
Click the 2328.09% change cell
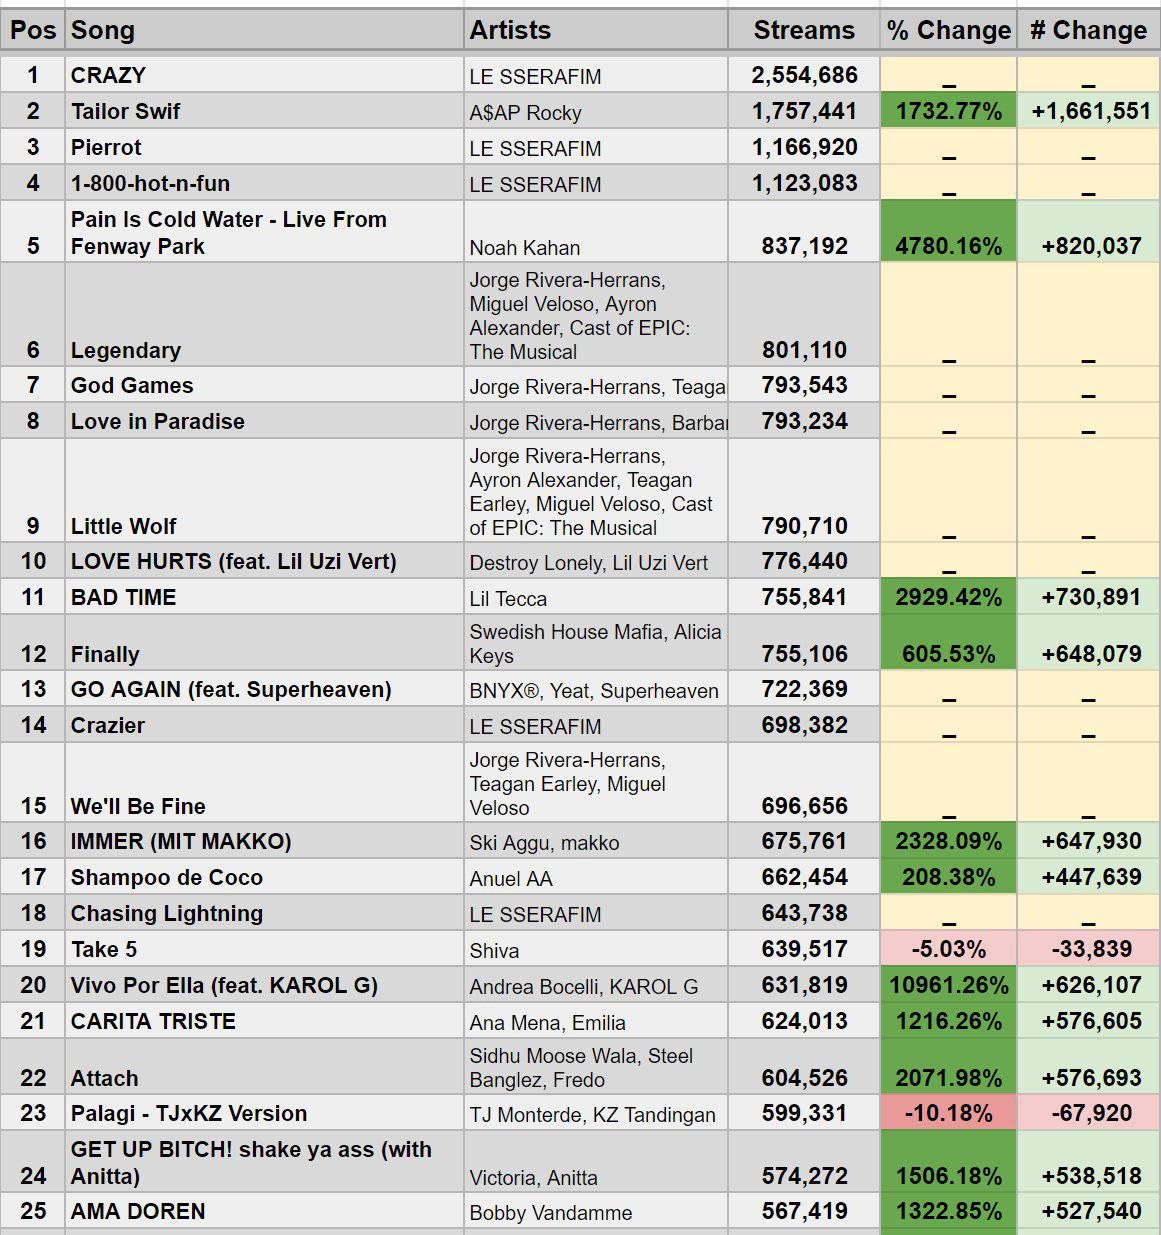click(949, 841)
